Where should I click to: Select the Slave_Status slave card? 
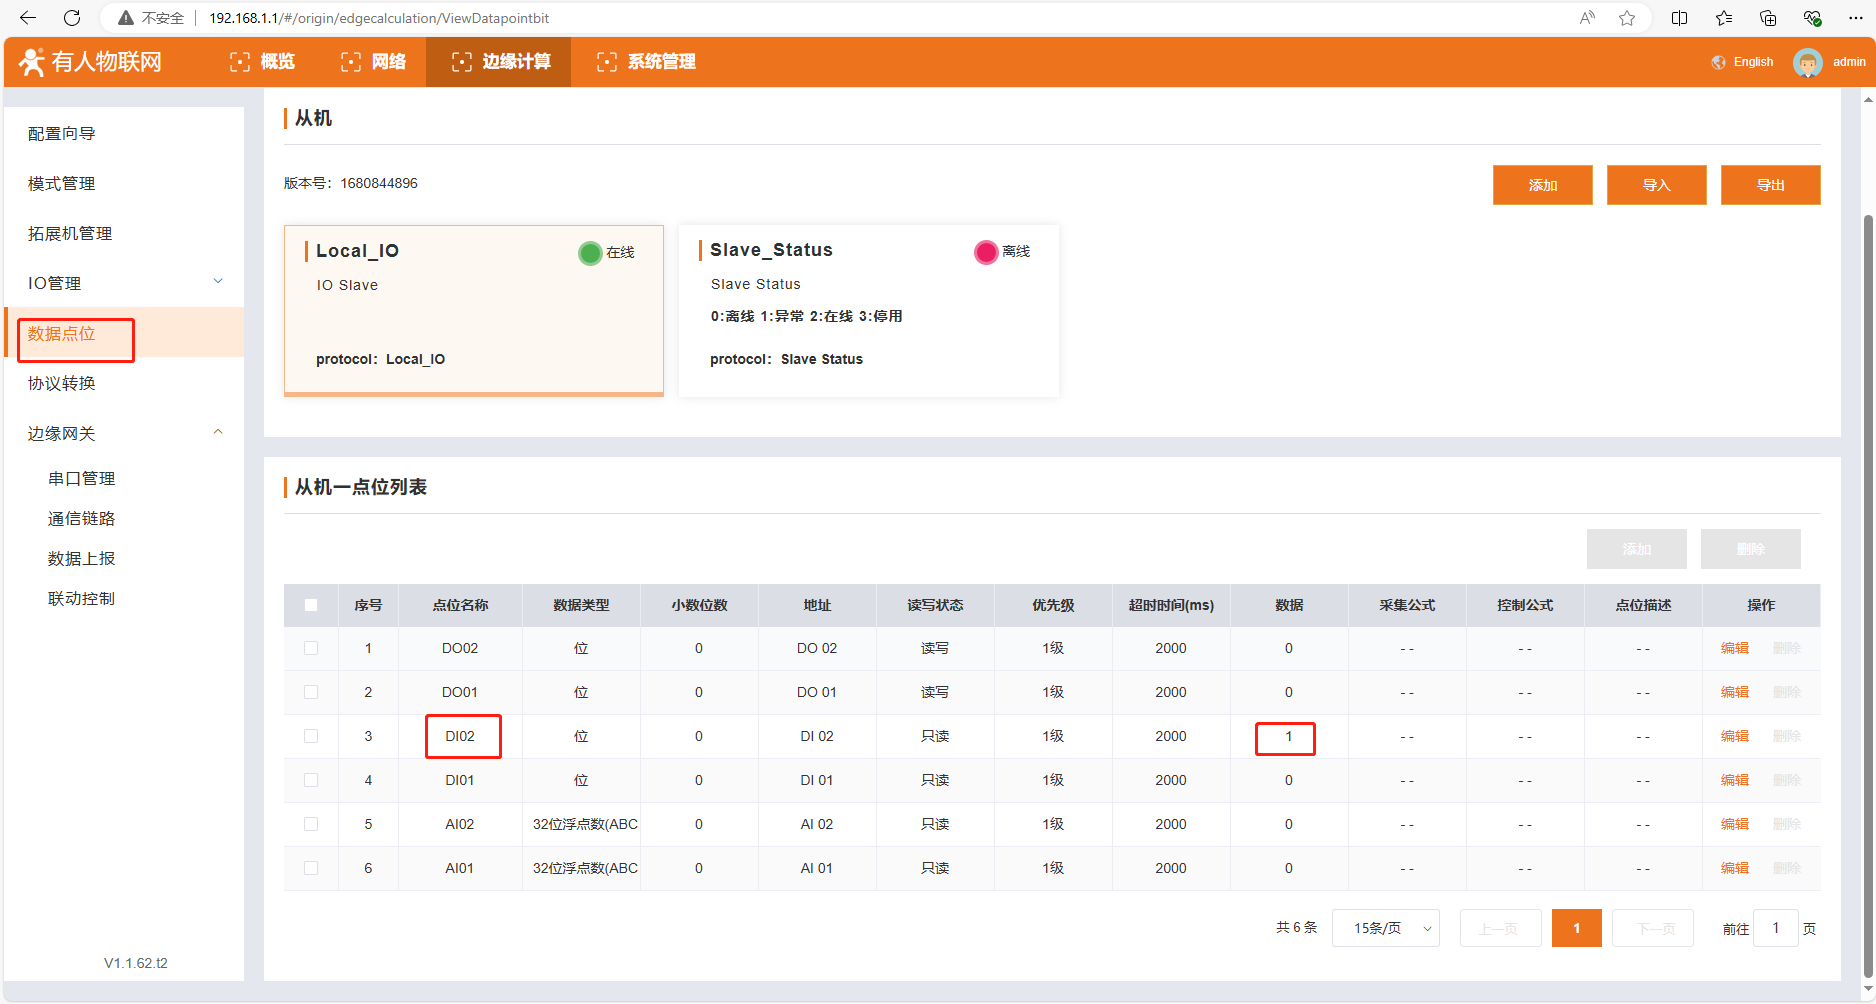pos(868,310)
